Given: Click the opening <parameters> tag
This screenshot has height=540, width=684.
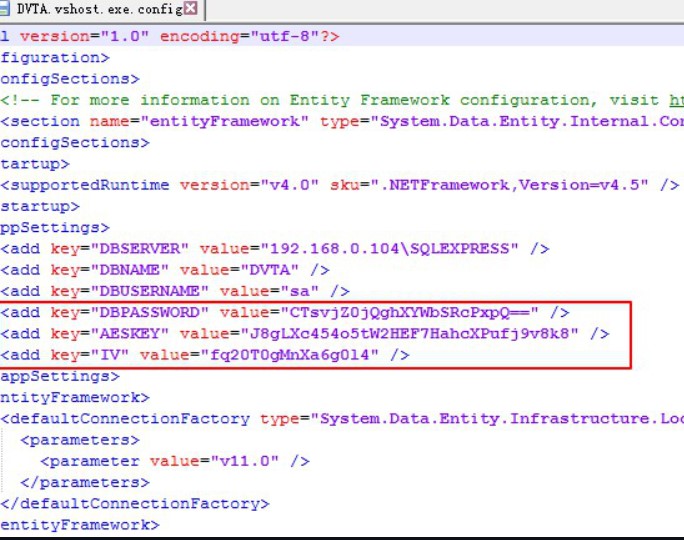Looking at the screenshot, I should pos(80,440).
